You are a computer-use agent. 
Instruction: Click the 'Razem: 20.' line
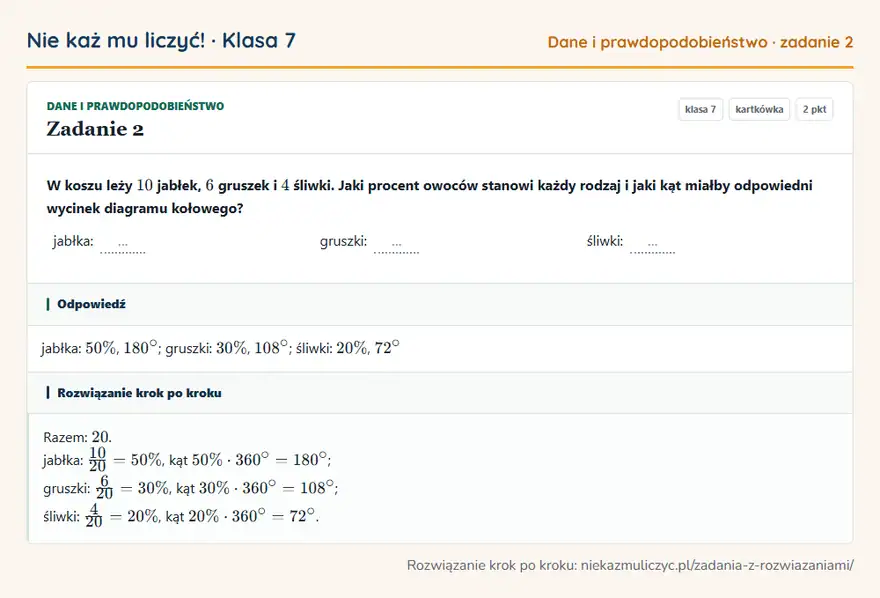pos(77,437)
